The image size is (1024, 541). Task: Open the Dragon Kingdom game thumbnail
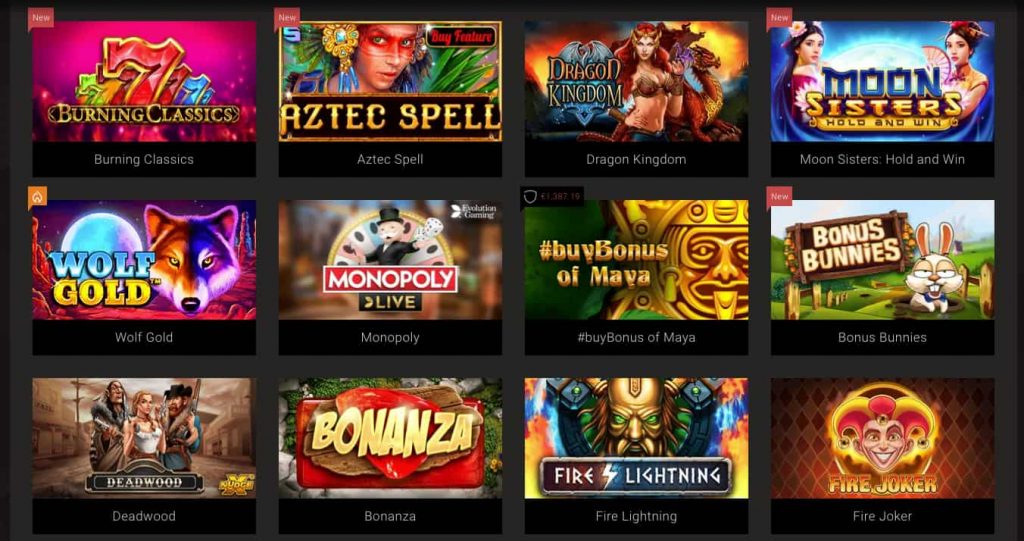636,82
